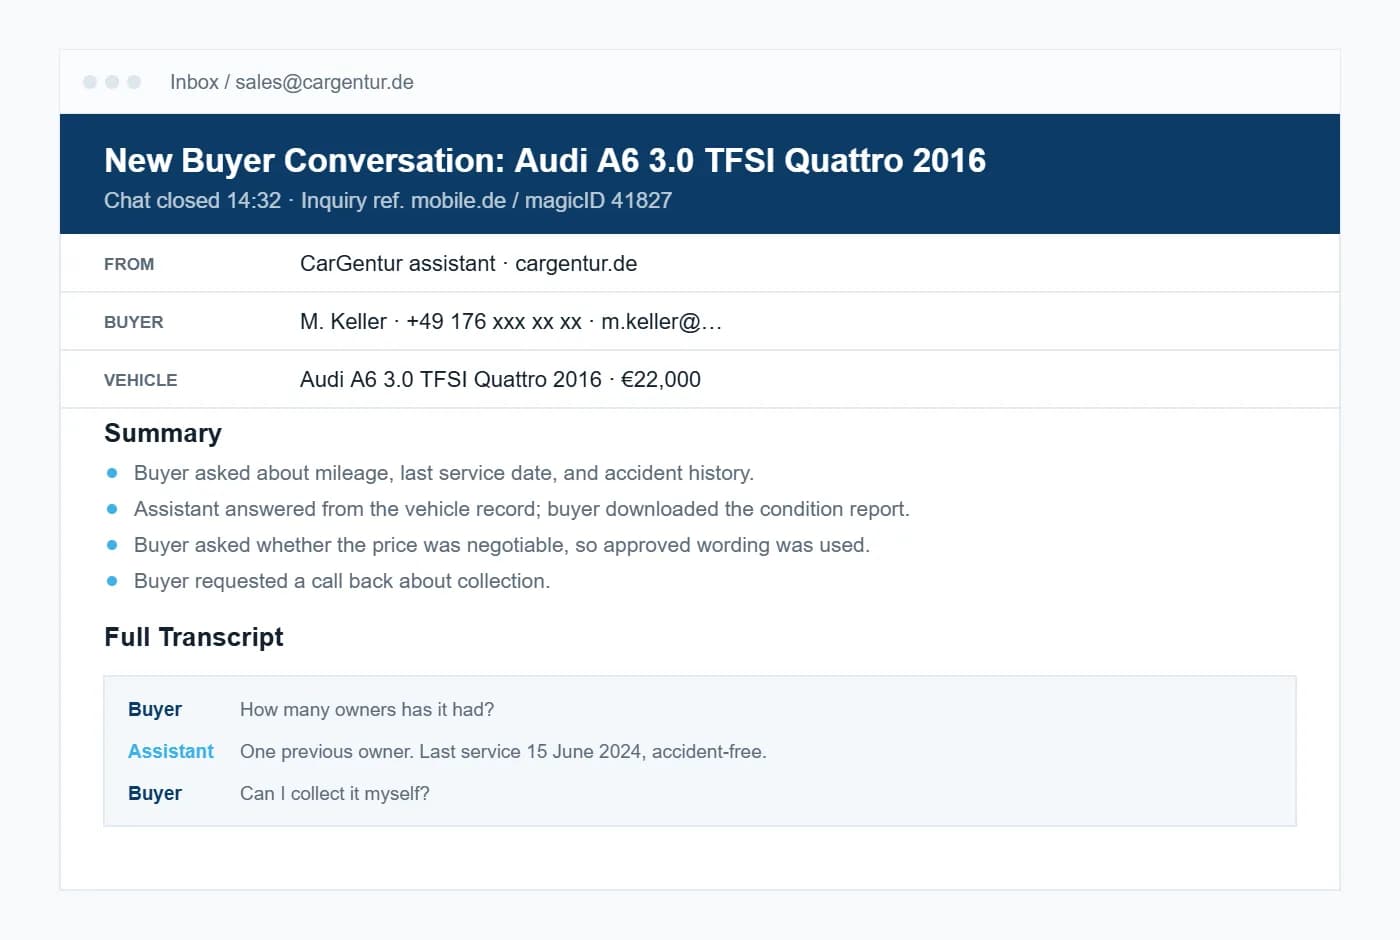Click the Chat closed 14:32 subtitle line

coord(388,200)
